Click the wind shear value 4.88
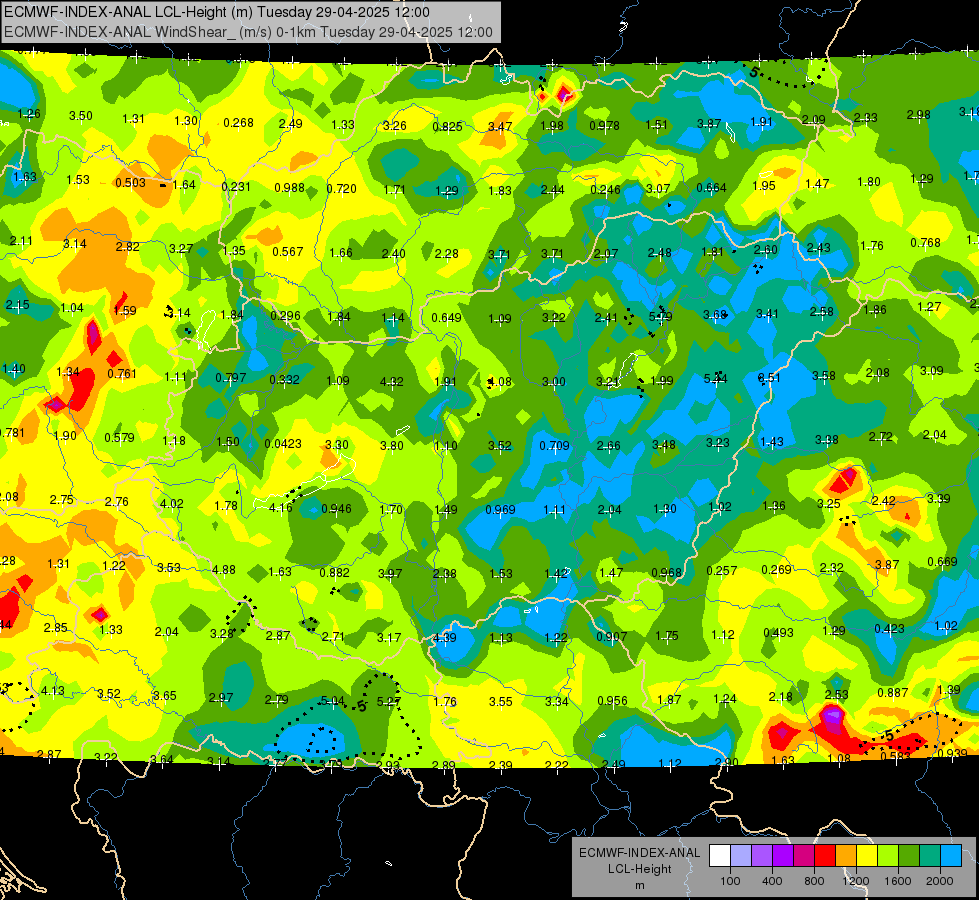 [x=224, y=570]
